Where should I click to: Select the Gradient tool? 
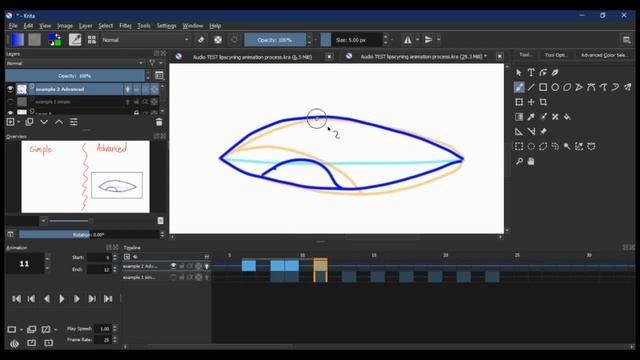click(519, 117)
